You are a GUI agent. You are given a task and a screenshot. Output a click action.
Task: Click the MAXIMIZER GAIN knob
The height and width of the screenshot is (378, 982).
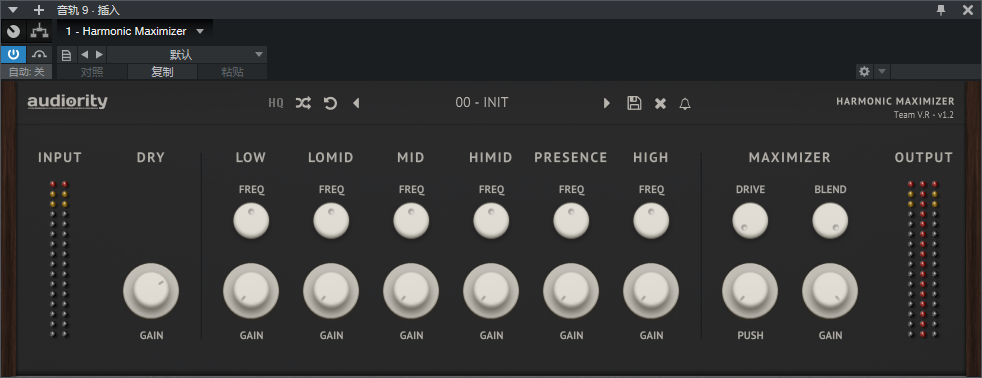tap(830, 291)
